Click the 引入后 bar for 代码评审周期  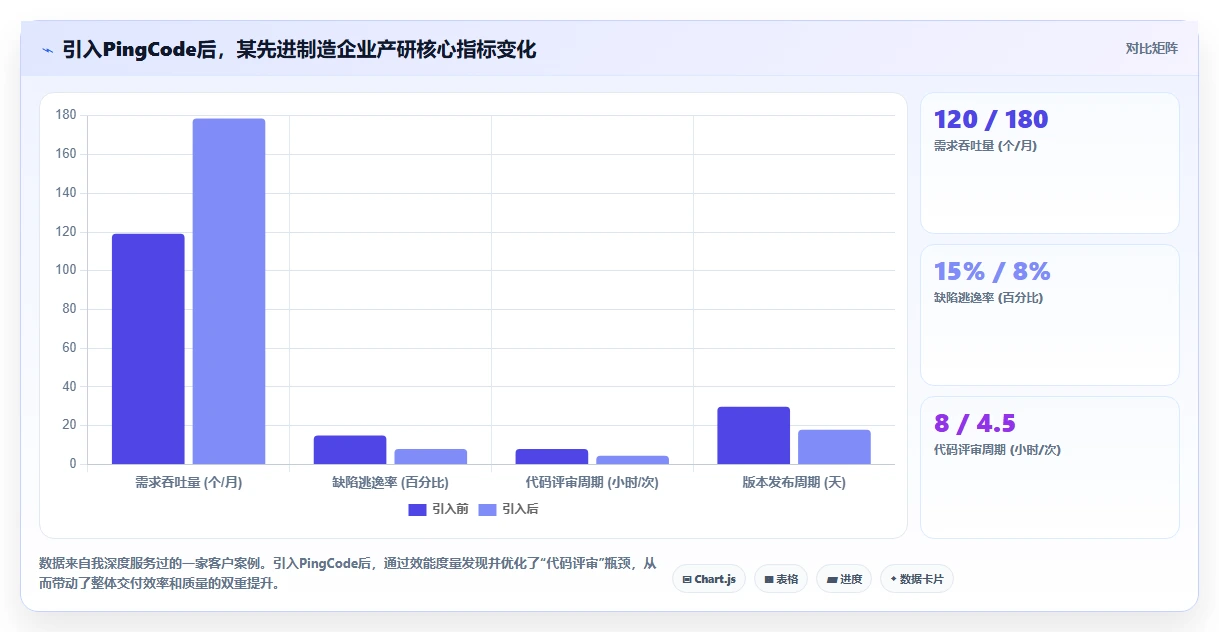click(633, 460)
